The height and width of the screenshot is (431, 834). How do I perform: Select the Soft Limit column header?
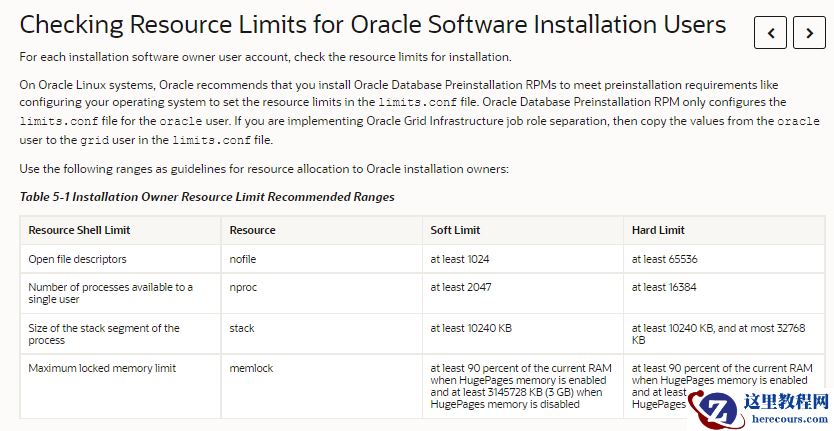[455, 230]
